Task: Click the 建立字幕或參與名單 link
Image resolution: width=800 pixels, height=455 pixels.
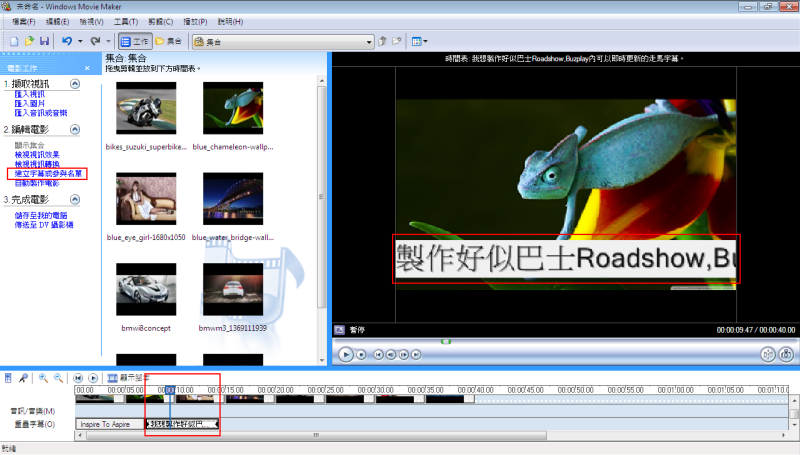Action: coord(48,173)
